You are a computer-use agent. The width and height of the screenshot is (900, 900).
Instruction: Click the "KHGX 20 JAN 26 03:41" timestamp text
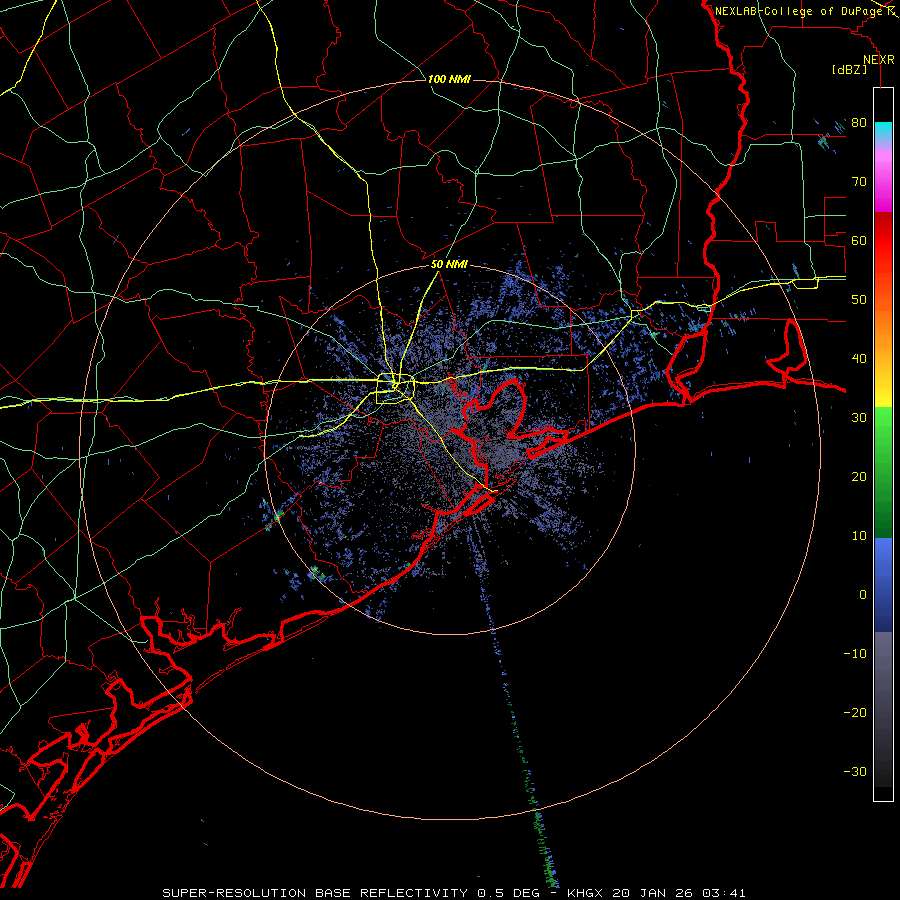pyautogui.click(x=656, y=893)
